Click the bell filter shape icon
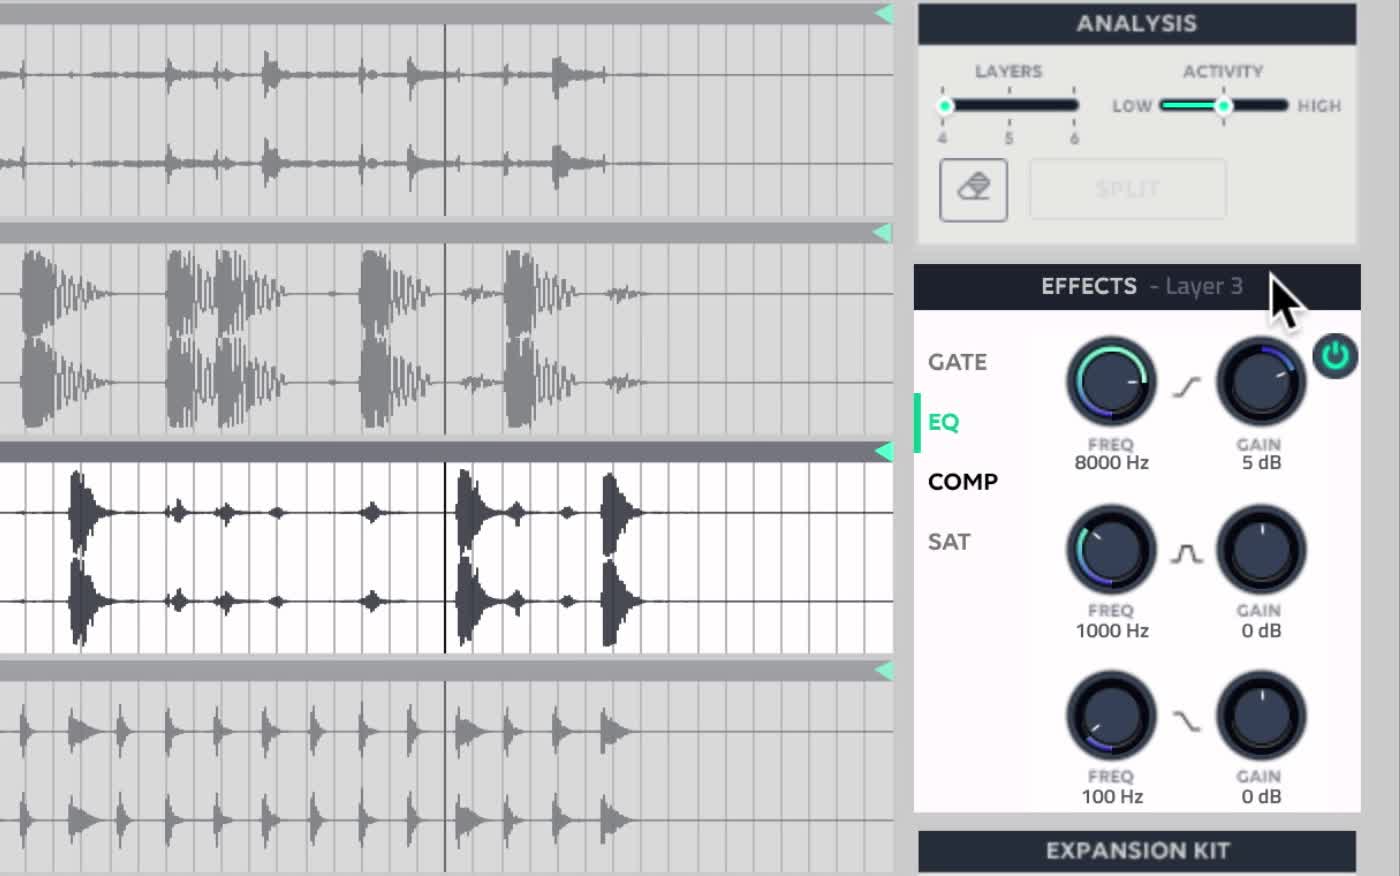The width and height of the screenshot is (1400, 876). coord(1187,553)
